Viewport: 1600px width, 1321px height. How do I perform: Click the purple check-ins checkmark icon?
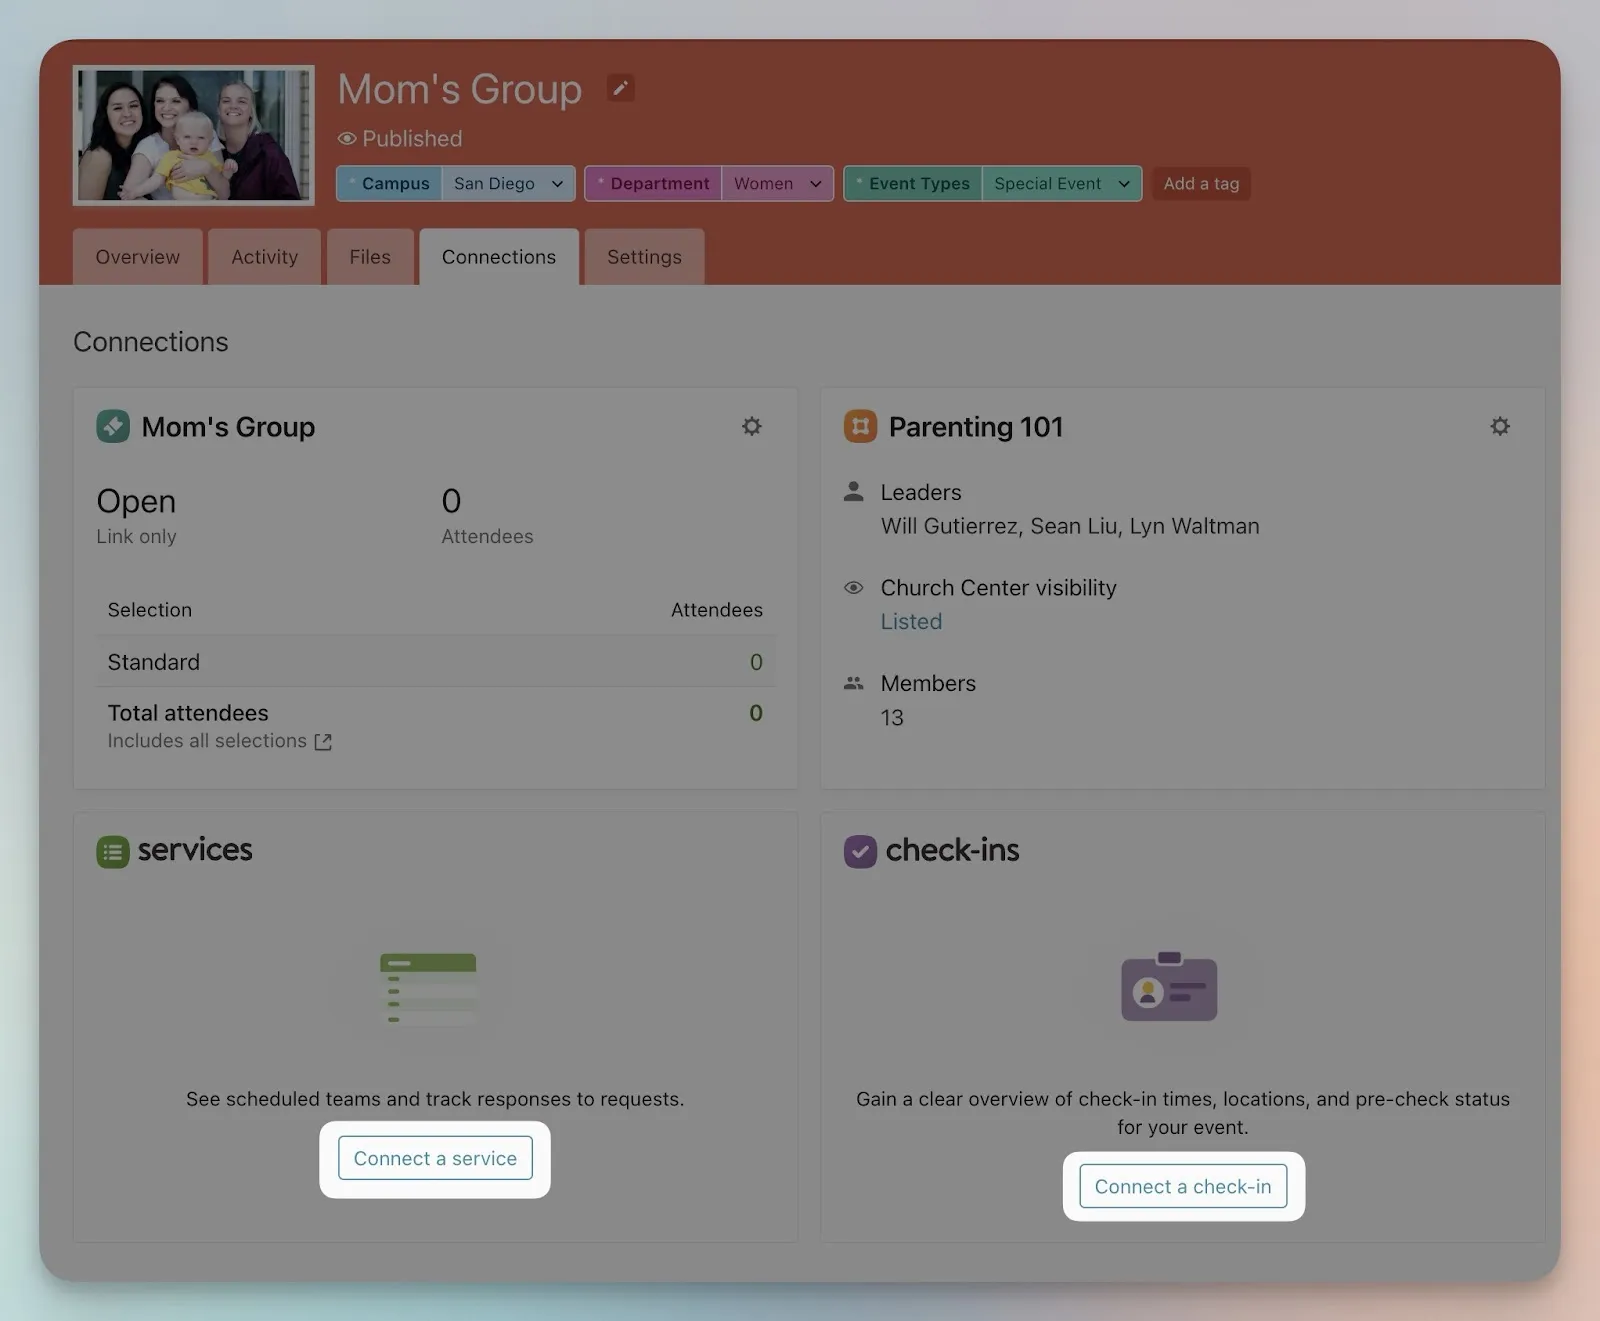860,852
